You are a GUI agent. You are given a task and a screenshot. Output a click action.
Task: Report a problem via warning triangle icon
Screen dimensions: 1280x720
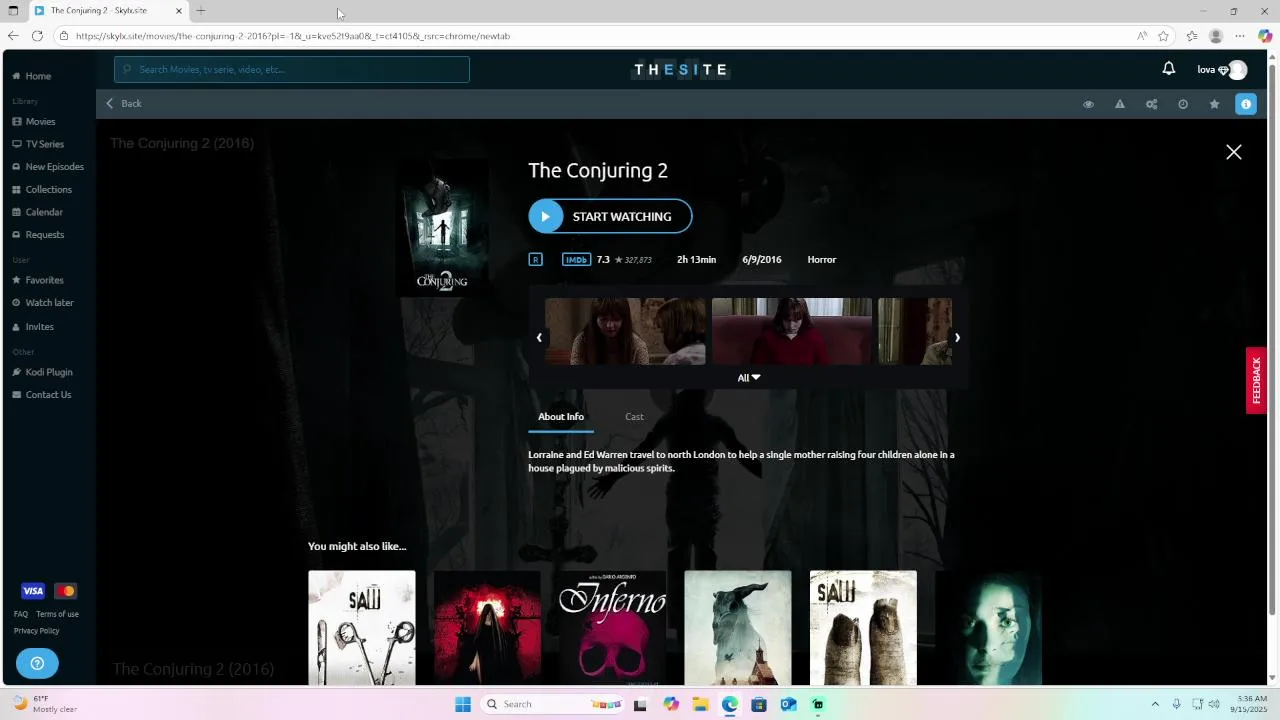[1120, 104]
